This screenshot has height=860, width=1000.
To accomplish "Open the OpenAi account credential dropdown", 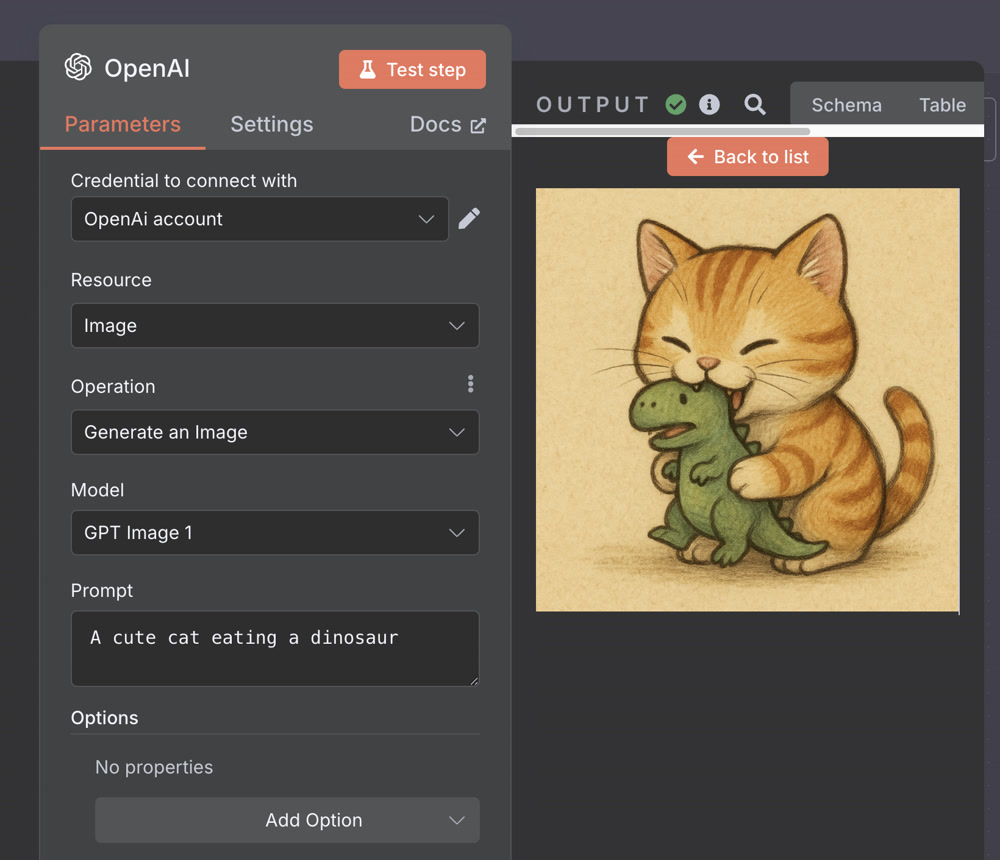I will [259, 218].
